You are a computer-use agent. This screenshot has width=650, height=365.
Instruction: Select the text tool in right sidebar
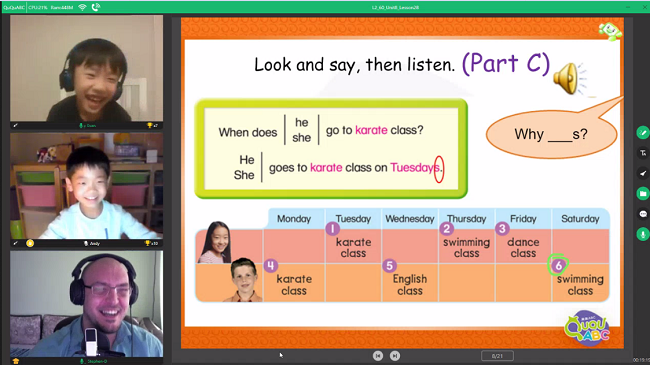click(x=643, y=153)
